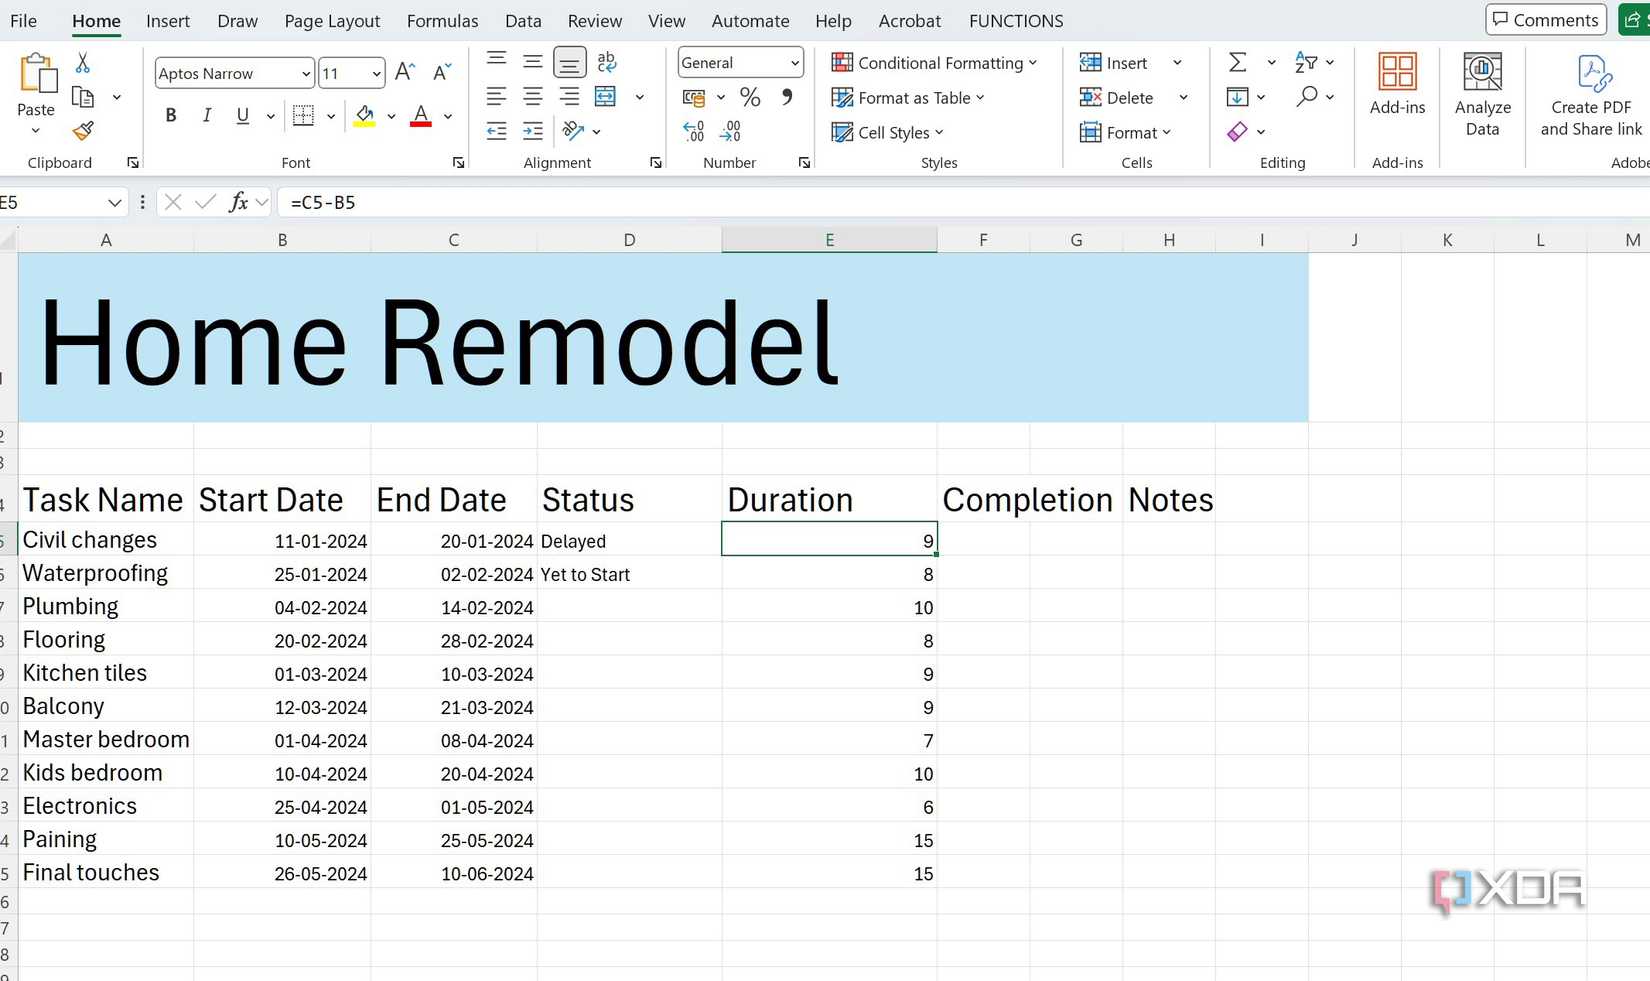Switch to the Formulas ribbon tab
This screenshot has height=981, width=1650.
442,20
